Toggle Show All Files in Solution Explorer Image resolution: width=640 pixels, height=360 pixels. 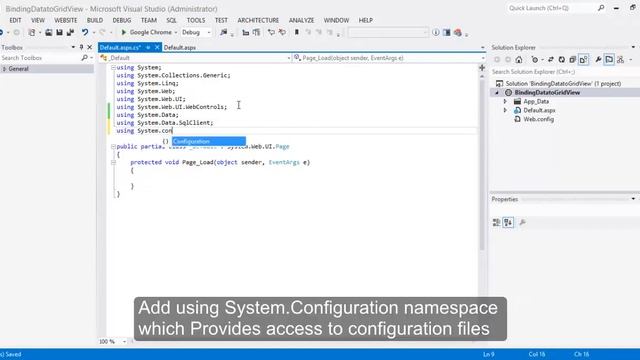pos(584,60)
